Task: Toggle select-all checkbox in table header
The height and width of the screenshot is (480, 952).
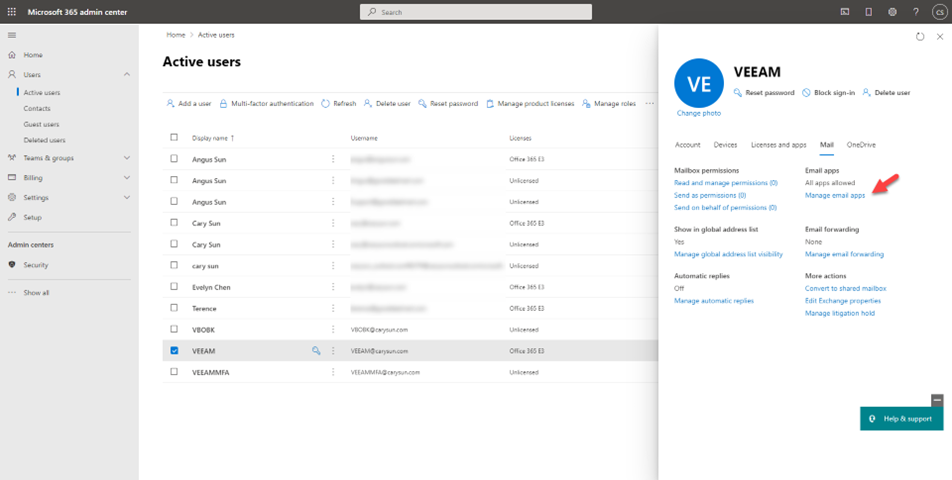Action: pos(174,137)
